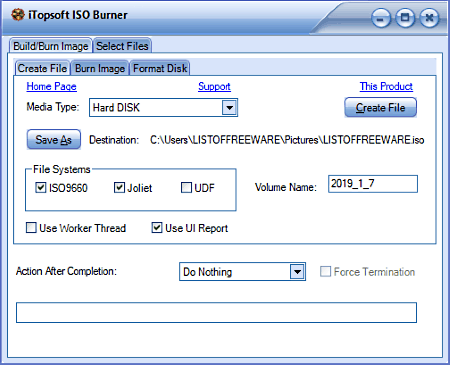Click the Media Type label

[53, 107]
